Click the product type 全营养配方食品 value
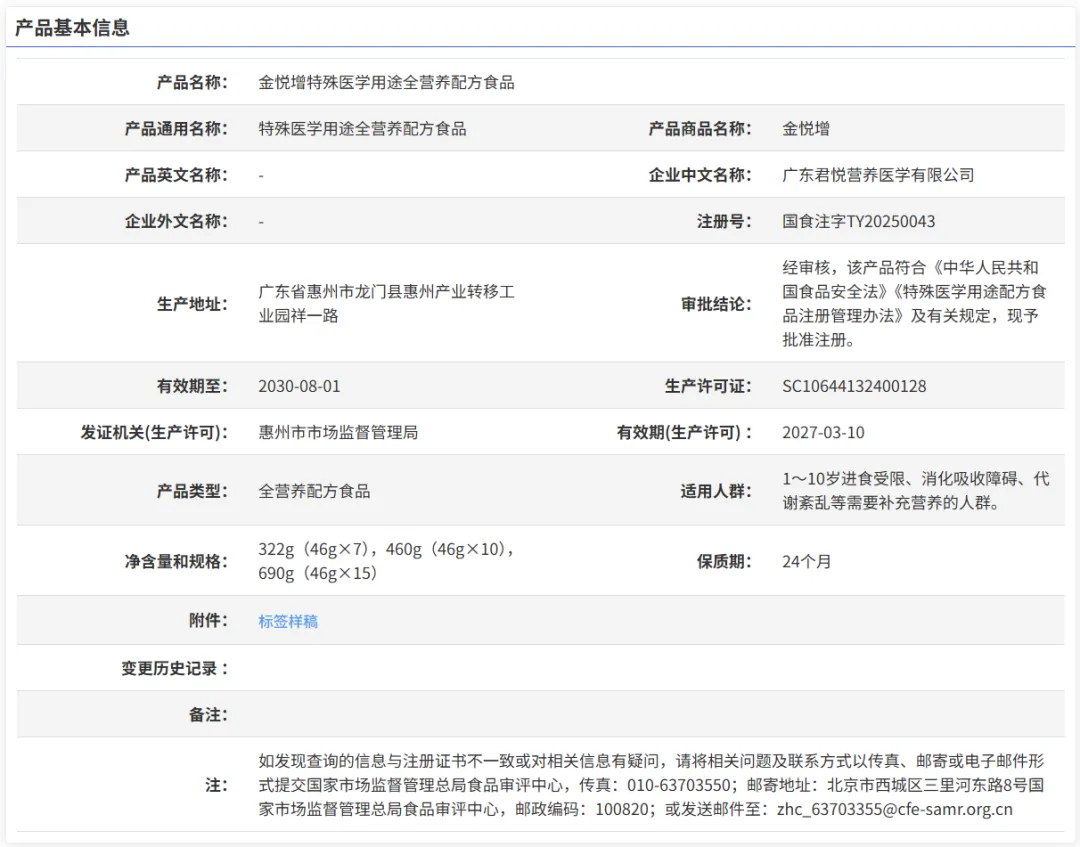This screenshot has height=847, width=1080. (314, 491)
